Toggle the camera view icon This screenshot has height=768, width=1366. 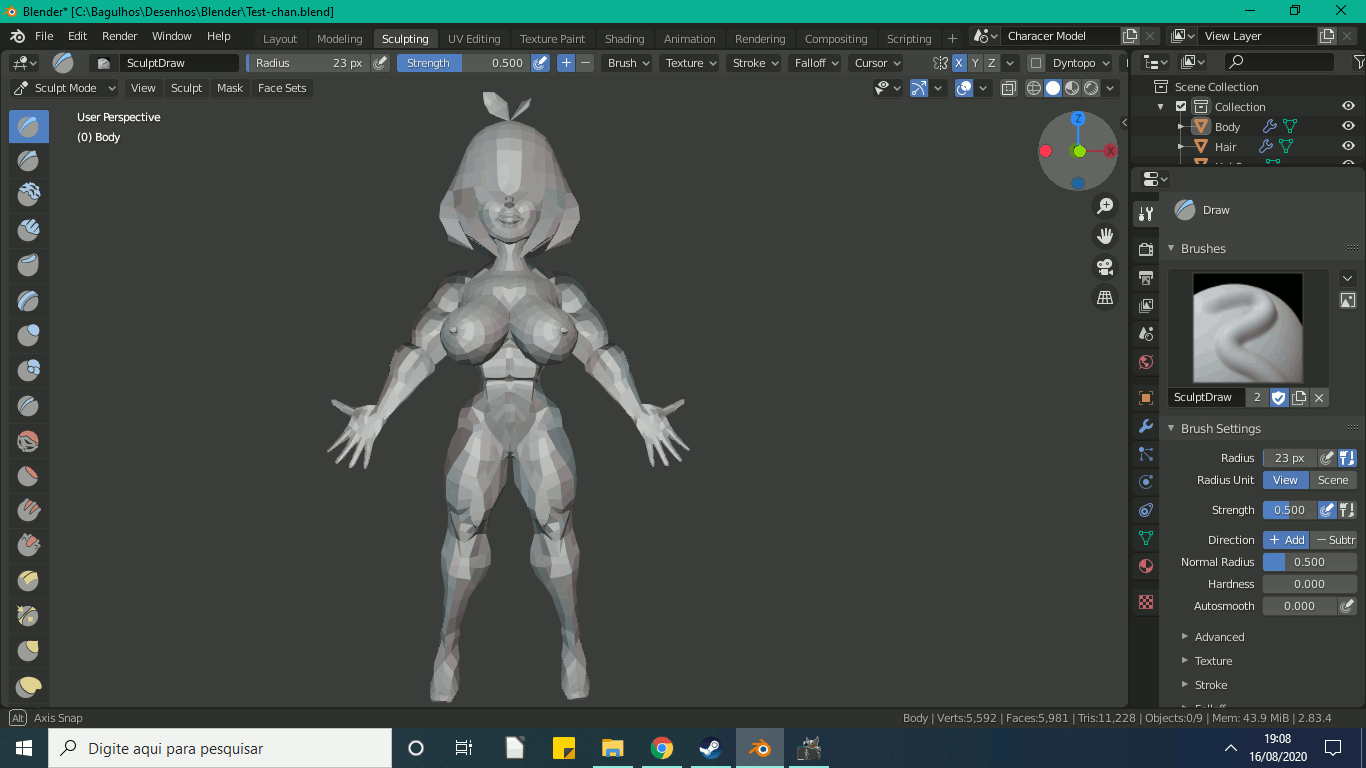tap(1105, 267)
